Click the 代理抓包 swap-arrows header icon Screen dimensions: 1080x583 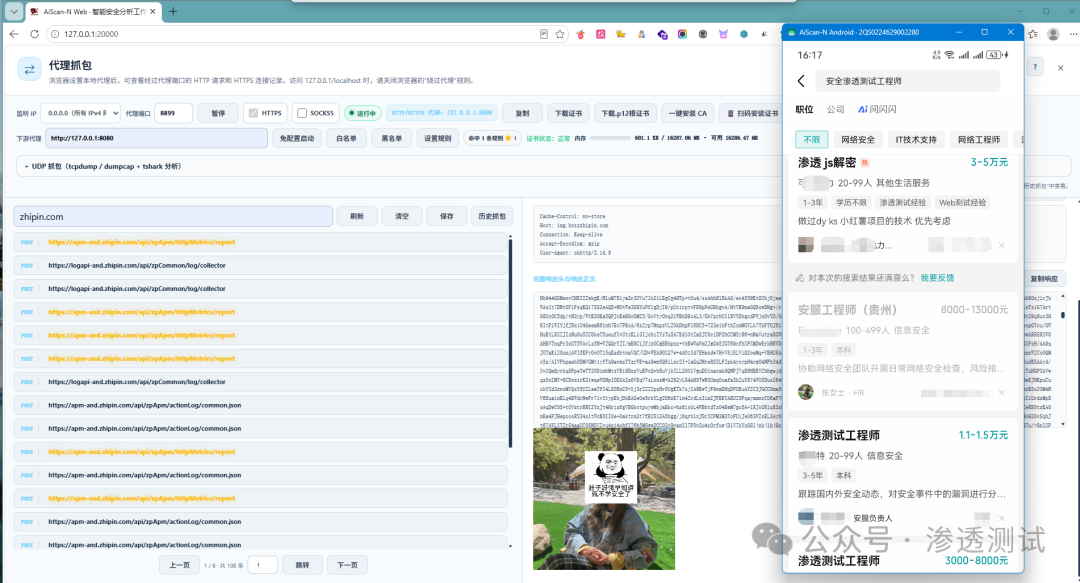pyautogui.click(x=30, y=69)
